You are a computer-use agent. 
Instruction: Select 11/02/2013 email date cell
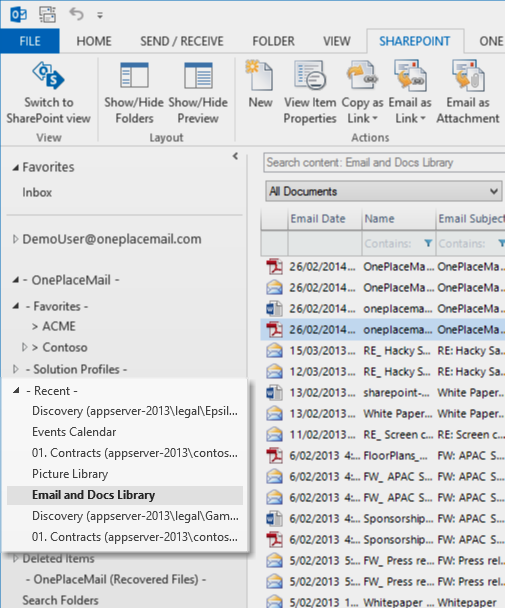(322, 435)
